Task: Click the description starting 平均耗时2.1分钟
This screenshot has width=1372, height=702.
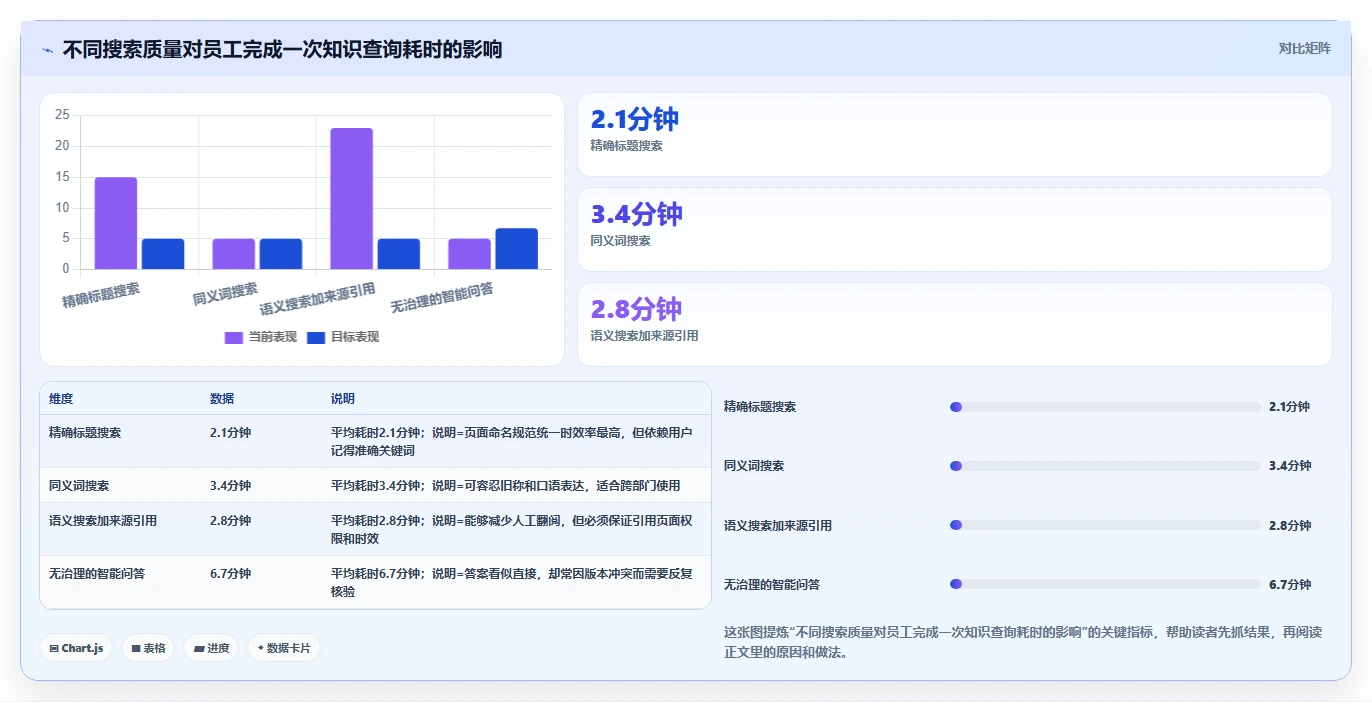Action: (512, 441)
